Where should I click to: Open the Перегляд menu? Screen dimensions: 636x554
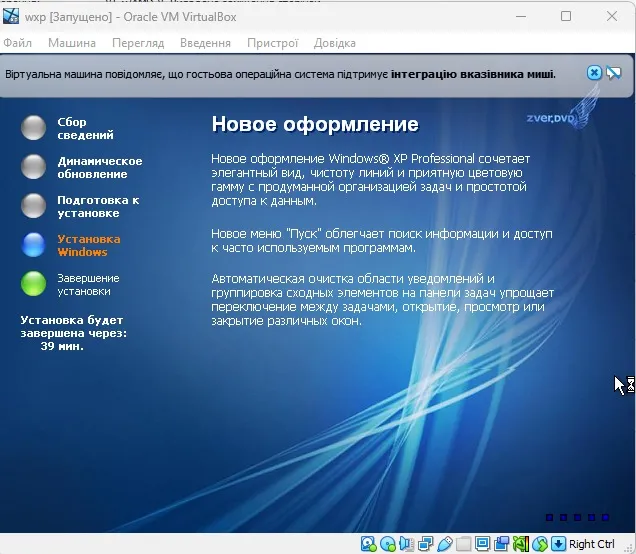click(138, 43)
